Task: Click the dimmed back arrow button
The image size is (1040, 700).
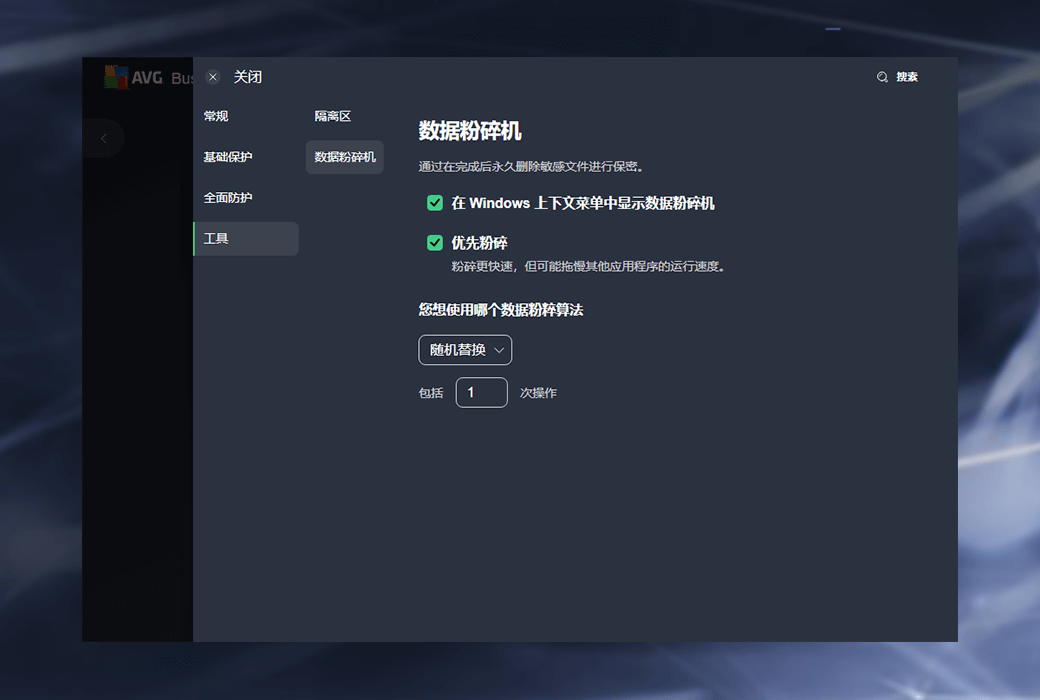Action: point(103,138)
